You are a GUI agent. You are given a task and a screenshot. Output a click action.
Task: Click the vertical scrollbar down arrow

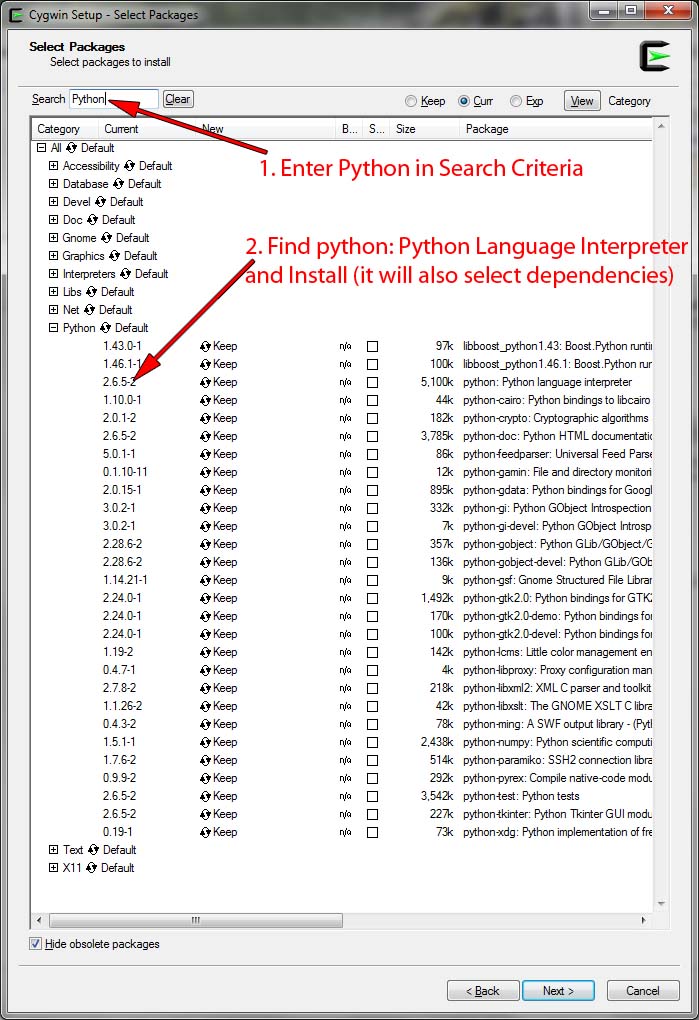tap(661, 904)
